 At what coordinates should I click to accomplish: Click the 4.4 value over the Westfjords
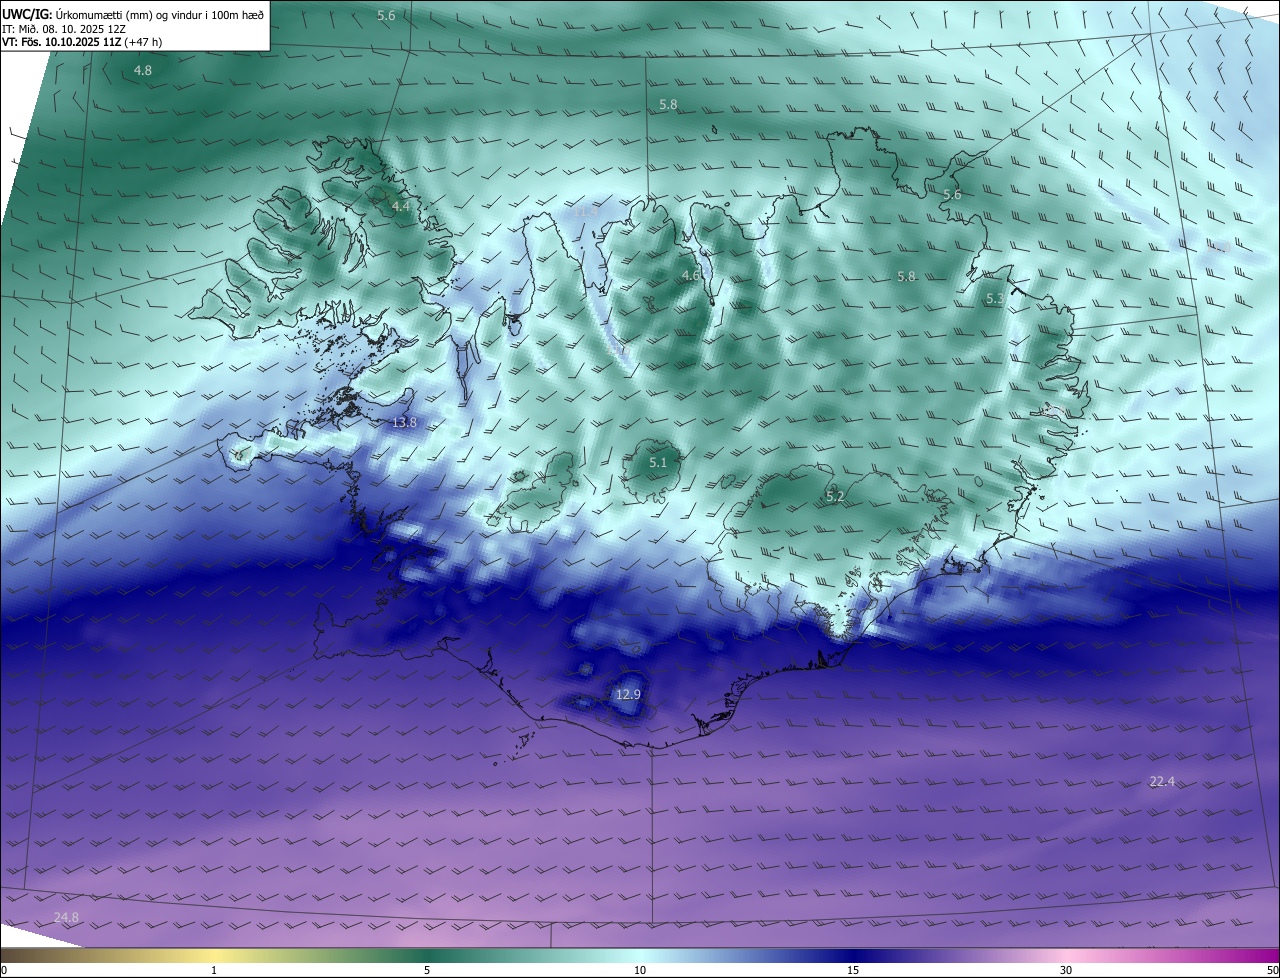[x=401, y=206]
